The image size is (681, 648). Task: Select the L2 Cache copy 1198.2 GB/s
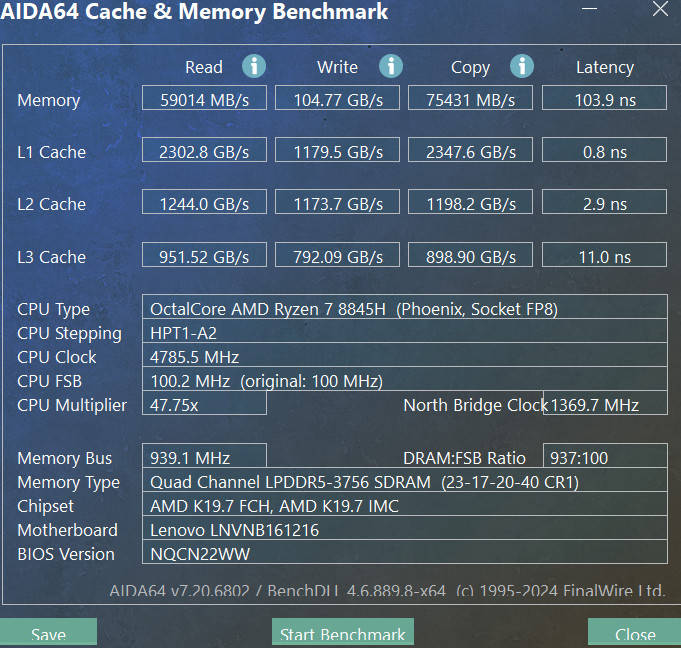pyautogui.click(x=470, y=202)
